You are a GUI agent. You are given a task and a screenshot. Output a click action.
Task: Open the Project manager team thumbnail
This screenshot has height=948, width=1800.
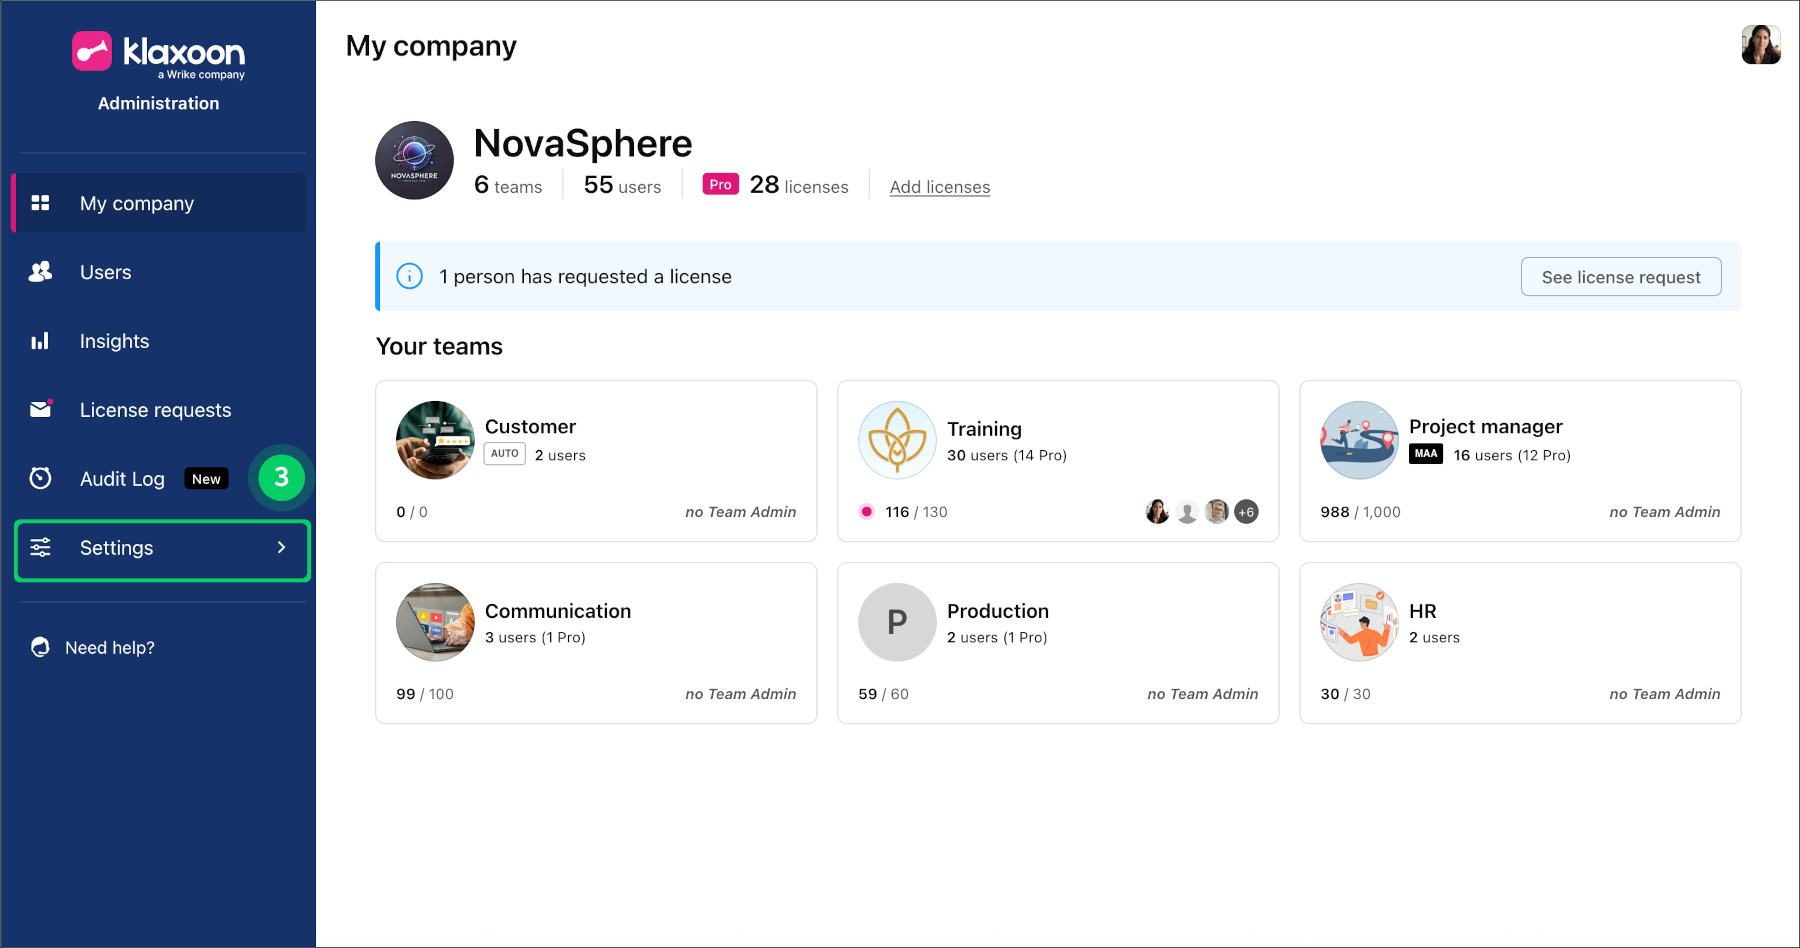pyautogui.click(x=1359, y=440)
